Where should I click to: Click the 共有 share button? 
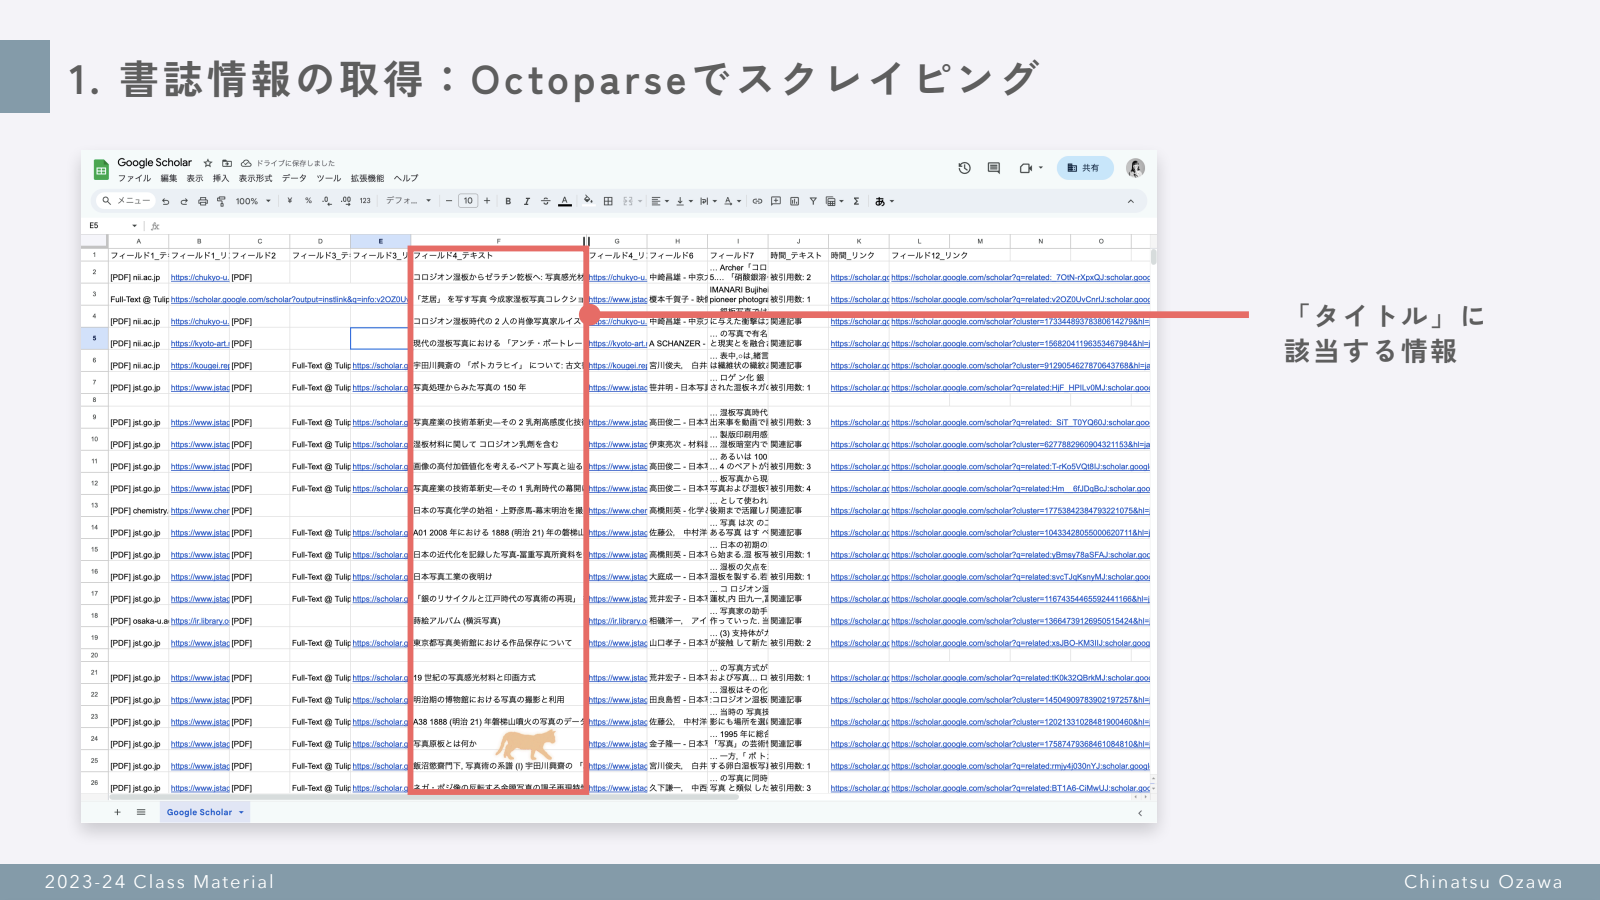click(1084, 168)
